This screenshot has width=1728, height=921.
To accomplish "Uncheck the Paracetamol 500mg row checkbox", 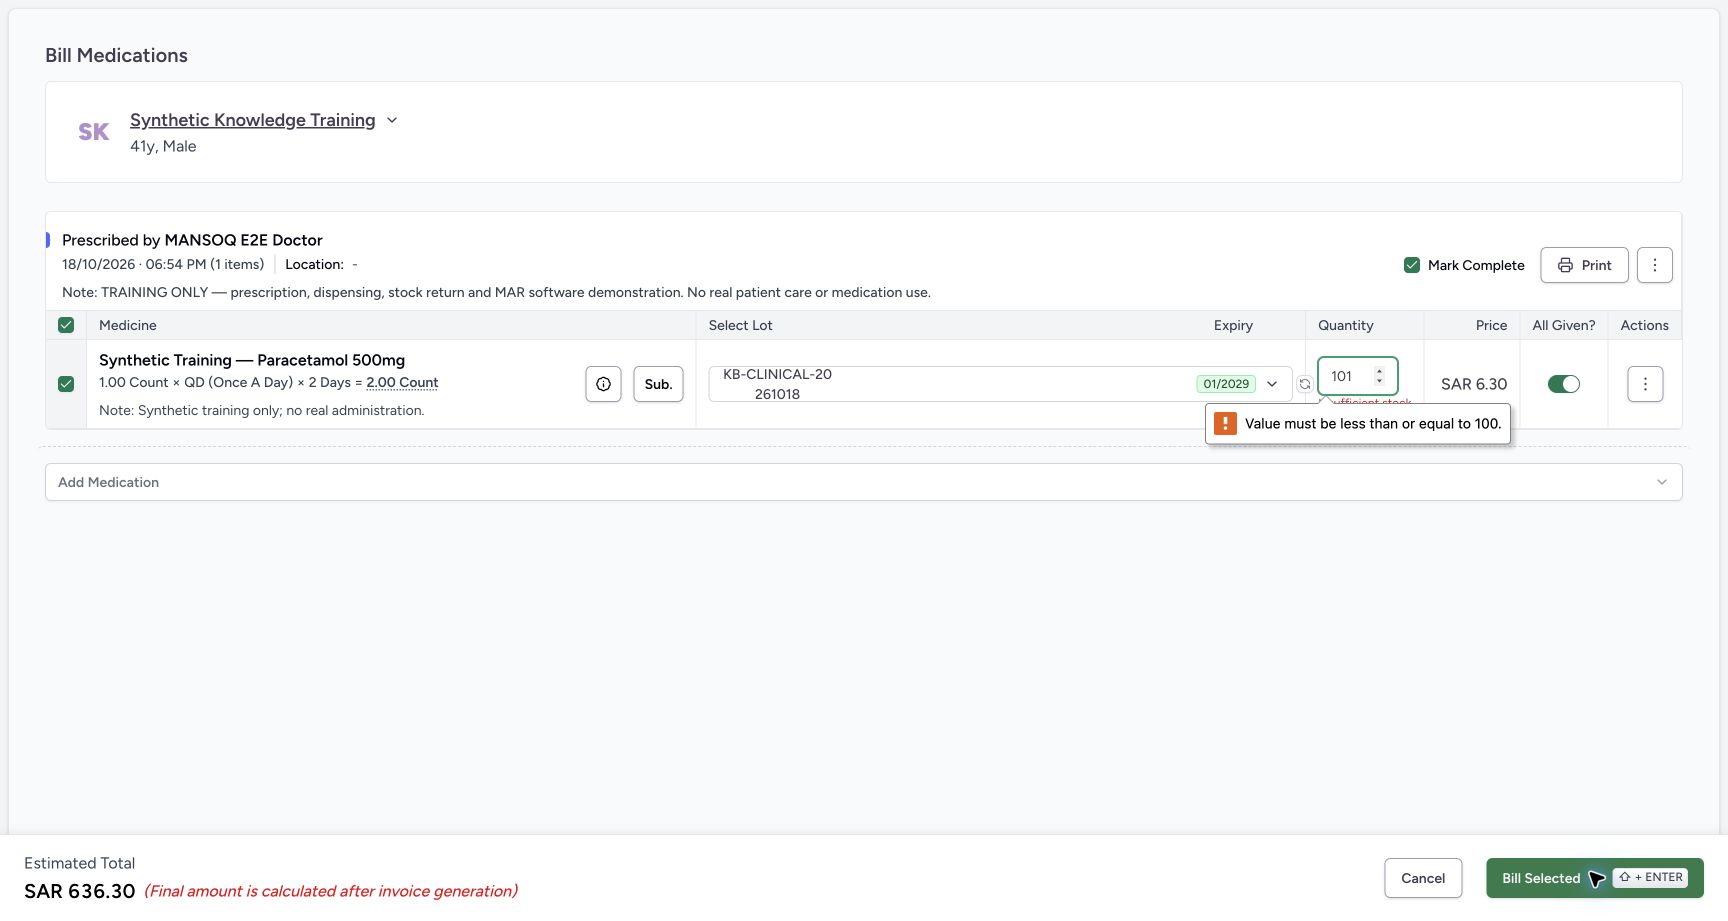I will (66, 384).
